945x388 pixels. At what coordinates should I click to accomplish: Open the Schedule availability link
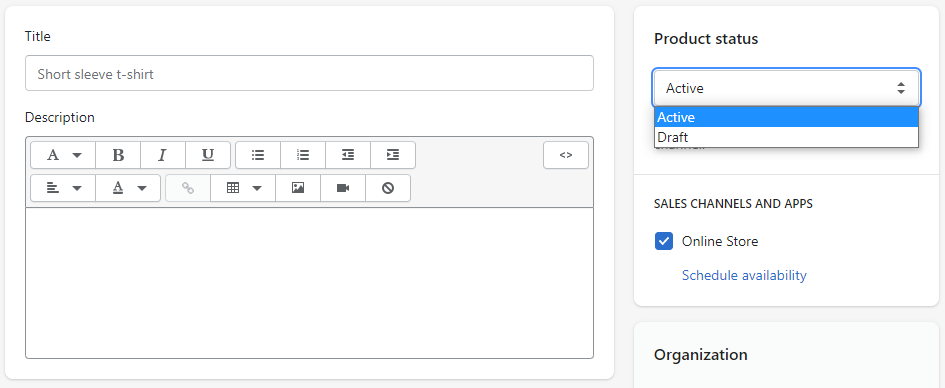pyautogui.click(x=744, y=275)
